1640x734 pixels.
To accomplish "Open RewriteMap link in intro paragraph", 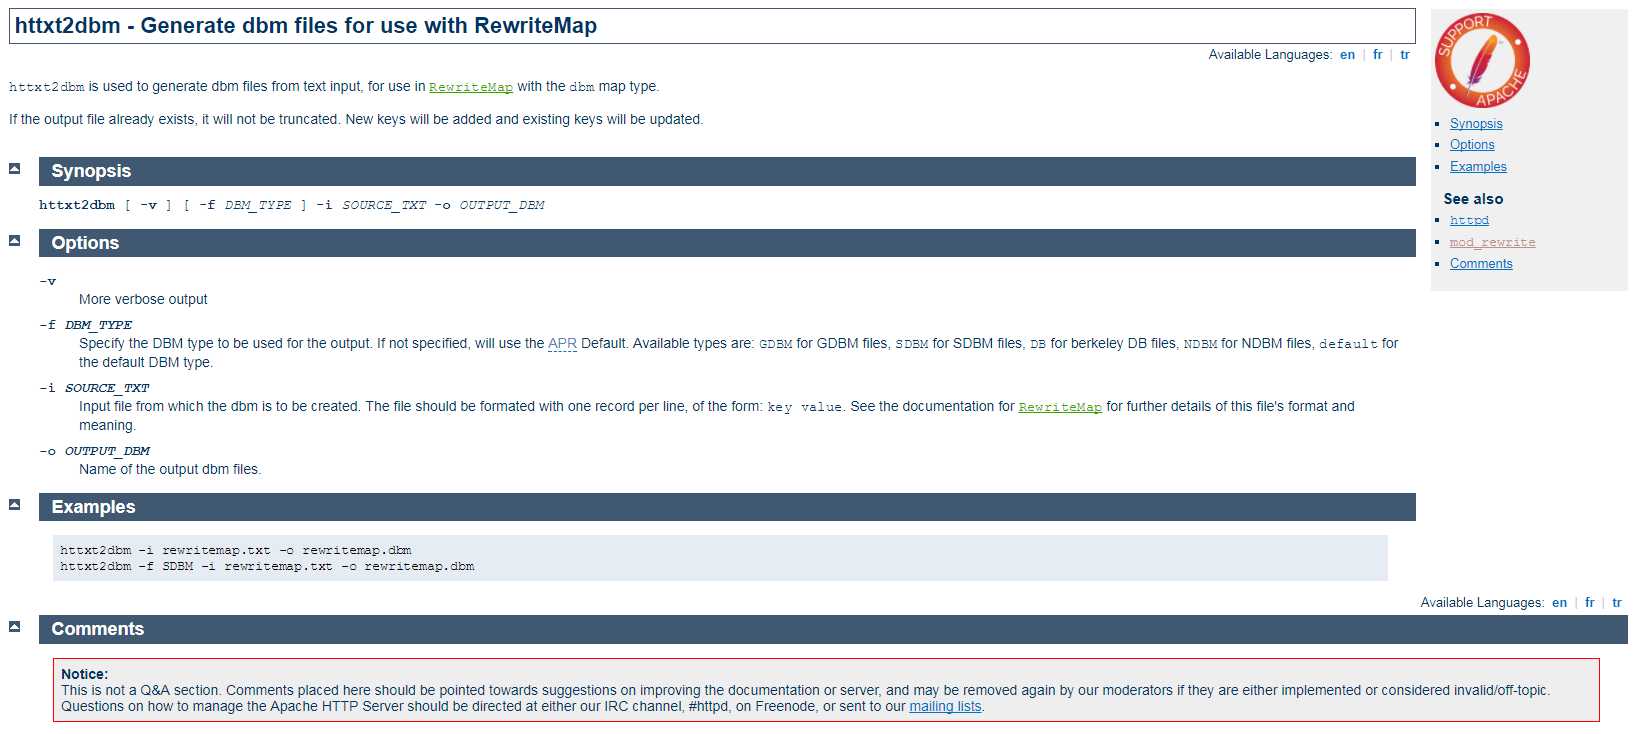I will pyautogui.click(x=471, y=87).
